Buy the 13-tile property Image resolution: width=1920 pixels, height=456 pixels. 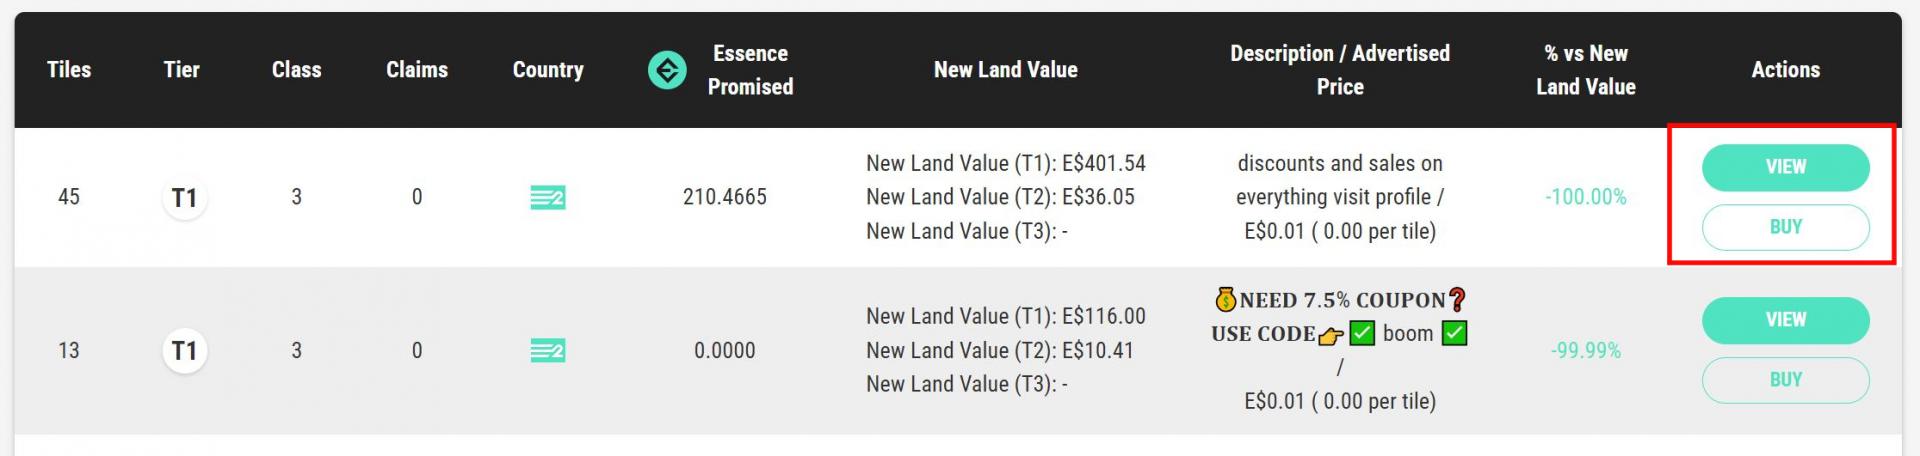point(1785,380)
